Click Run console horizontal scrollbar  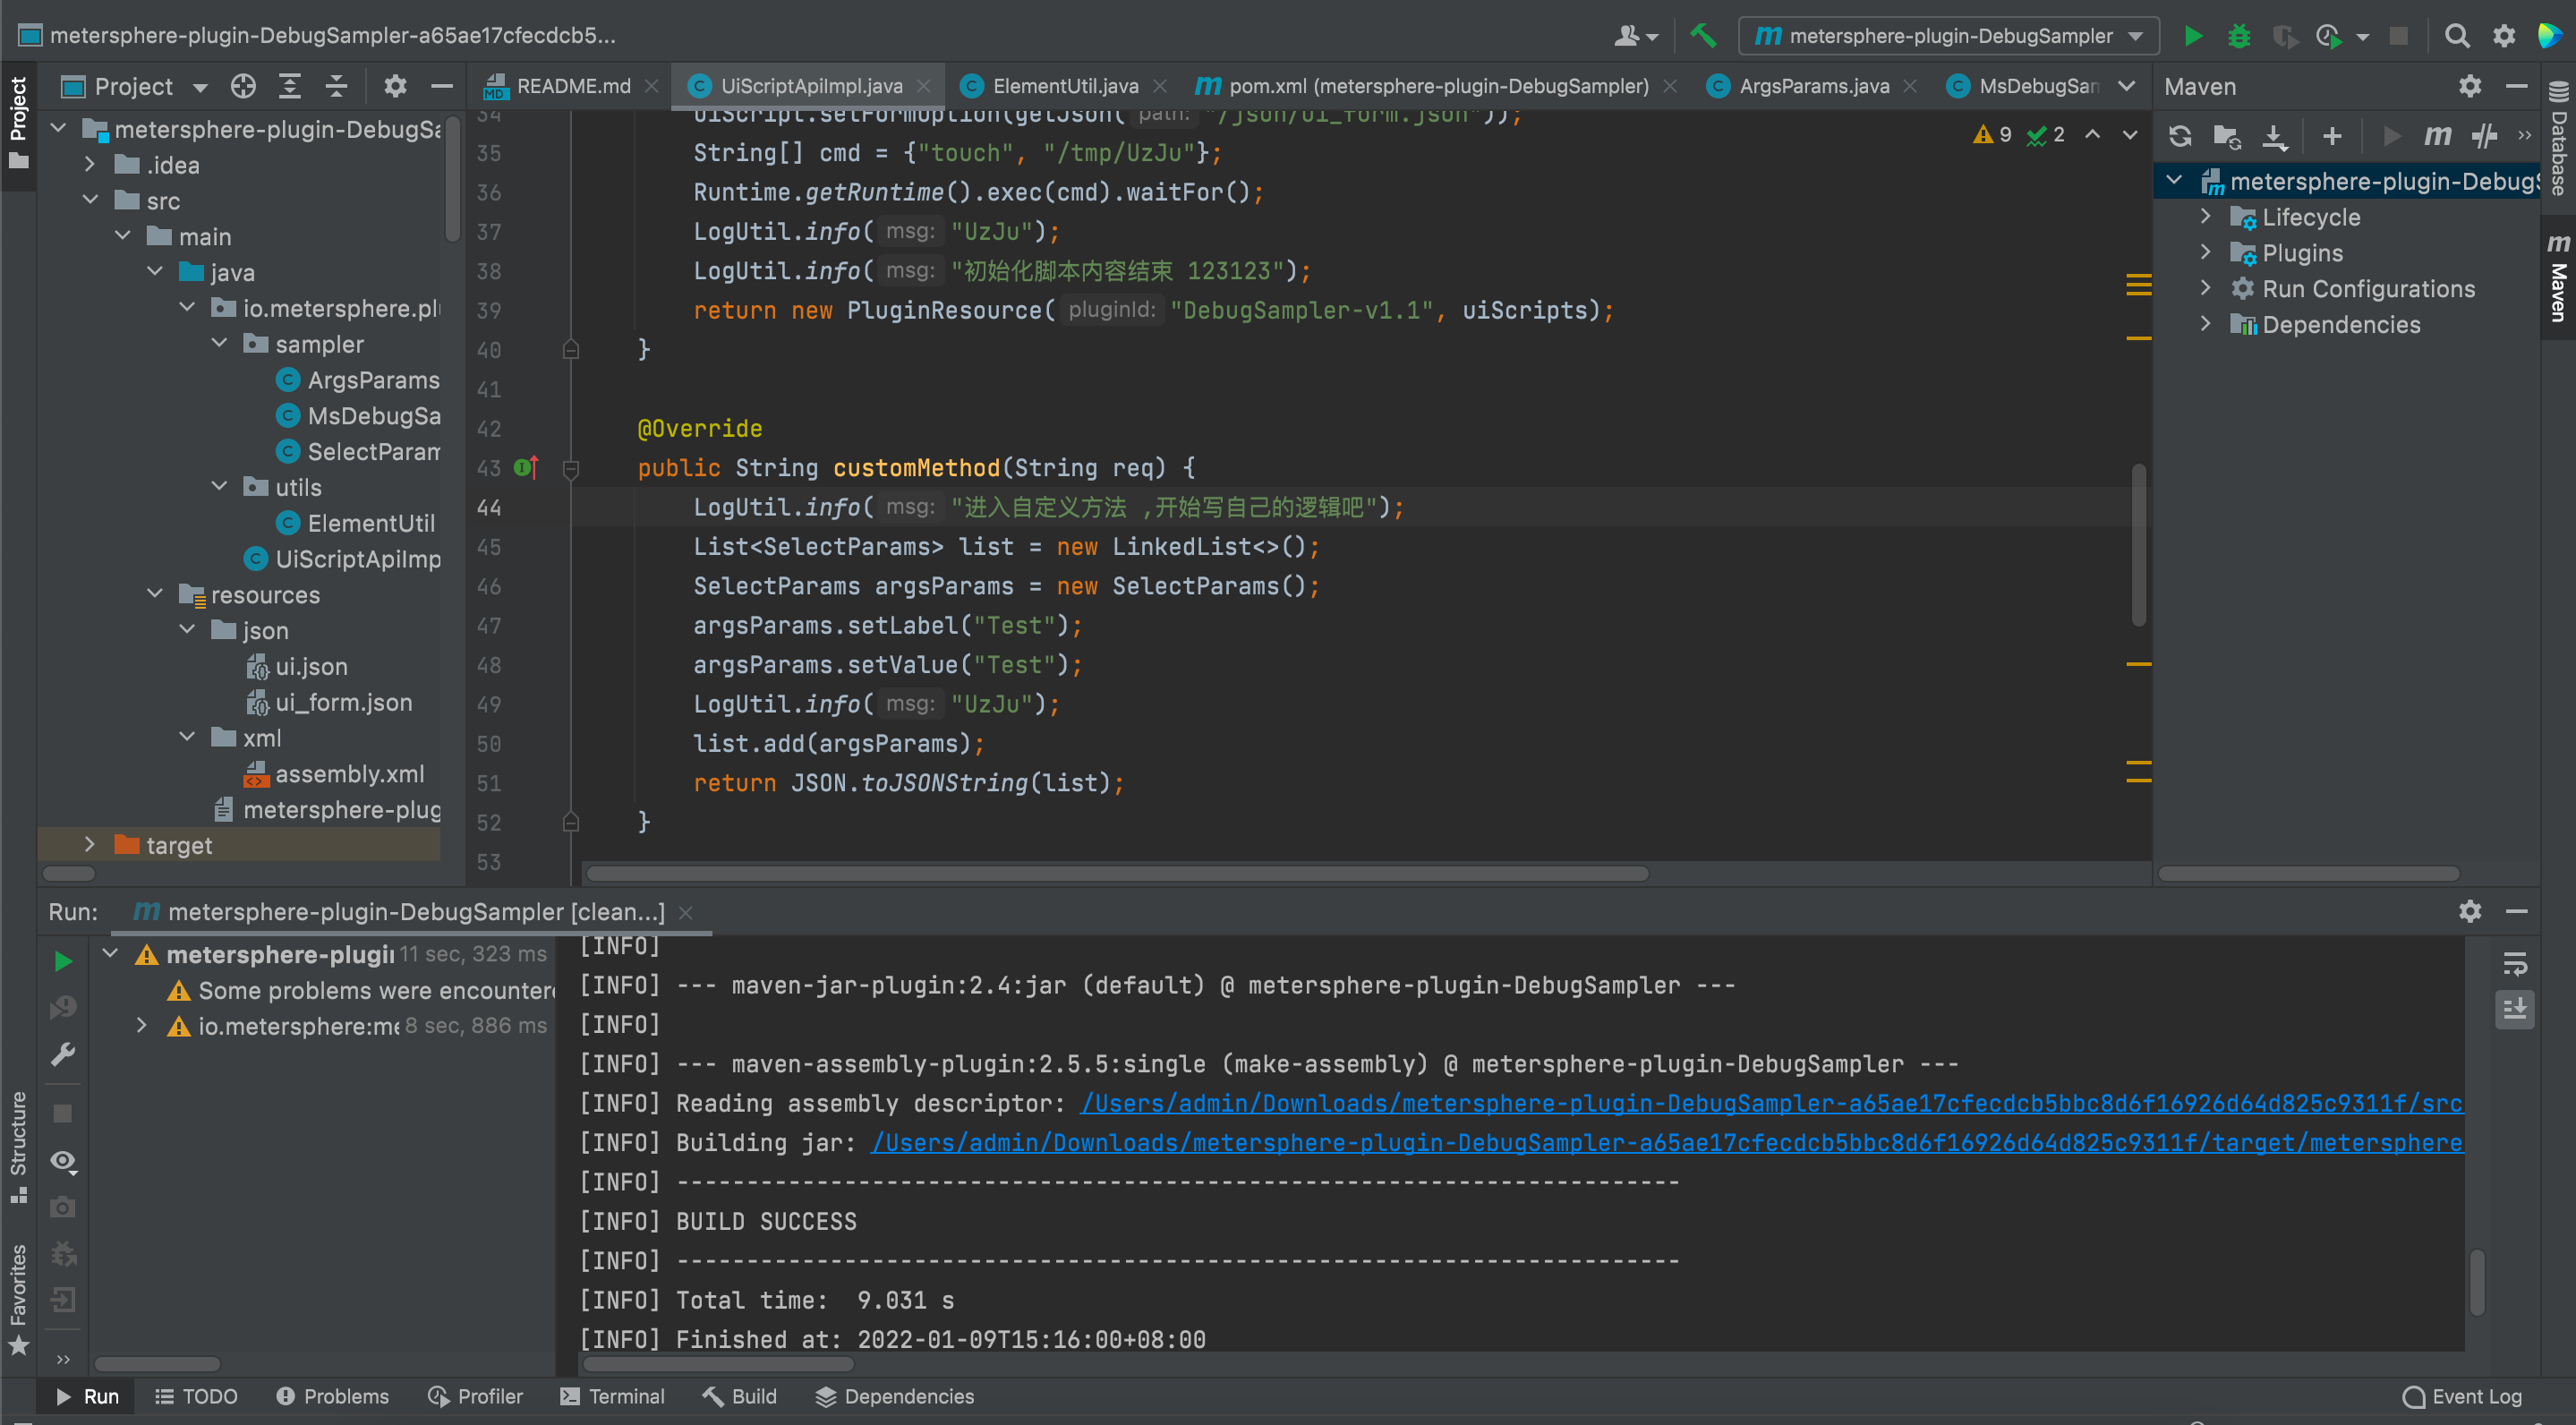718,1363
